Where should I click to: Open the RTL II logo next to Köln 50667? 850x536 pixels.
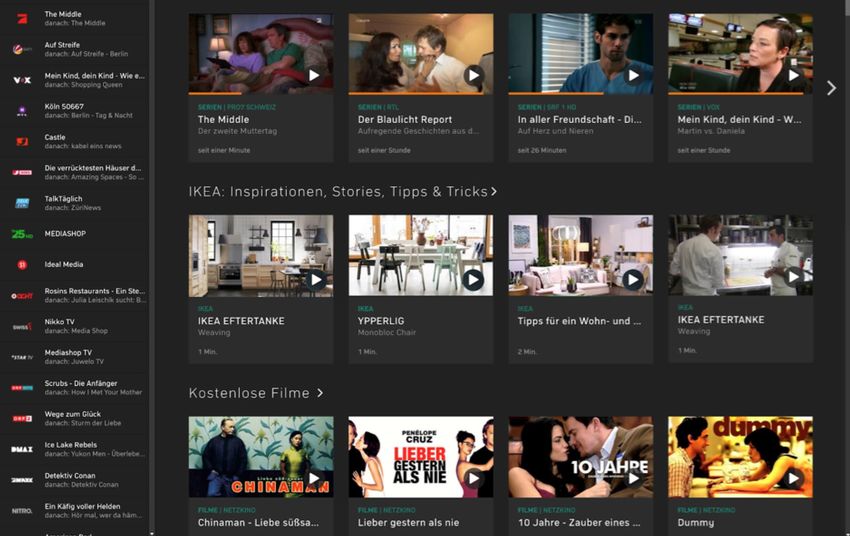22,111
